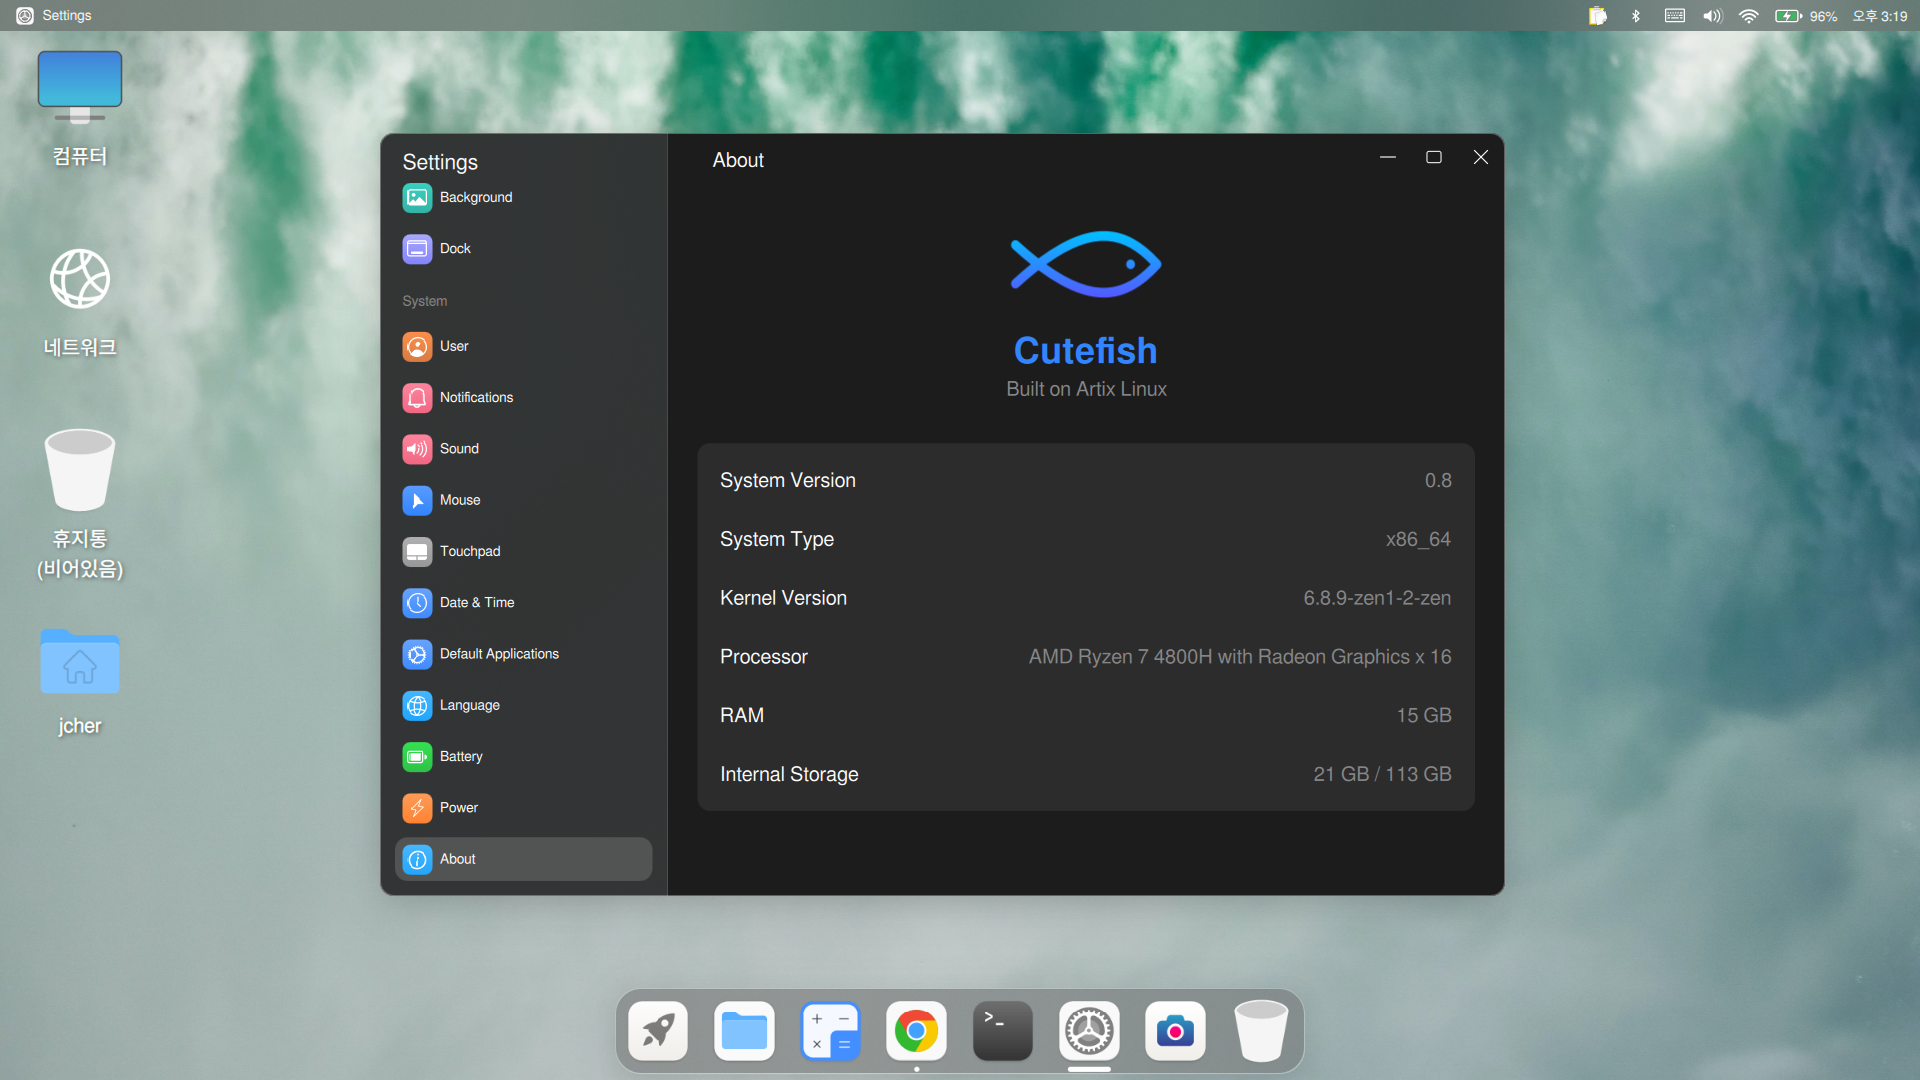
Task: Click the Cutefish title text
Action: coord(1086,351)
